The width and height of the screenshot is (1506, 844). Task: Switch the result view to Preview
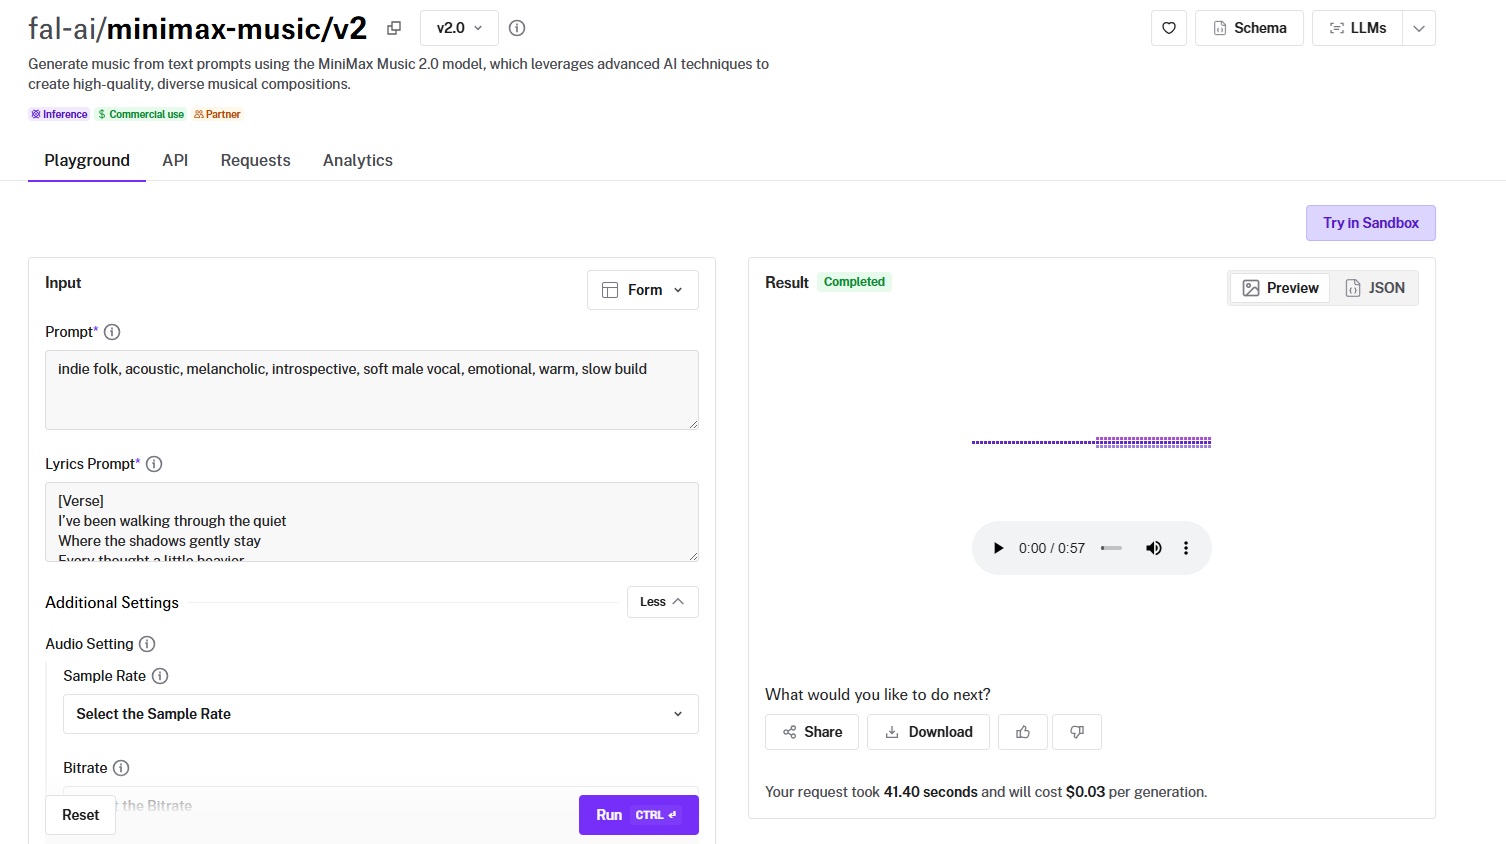click(x=1280, y=288)
